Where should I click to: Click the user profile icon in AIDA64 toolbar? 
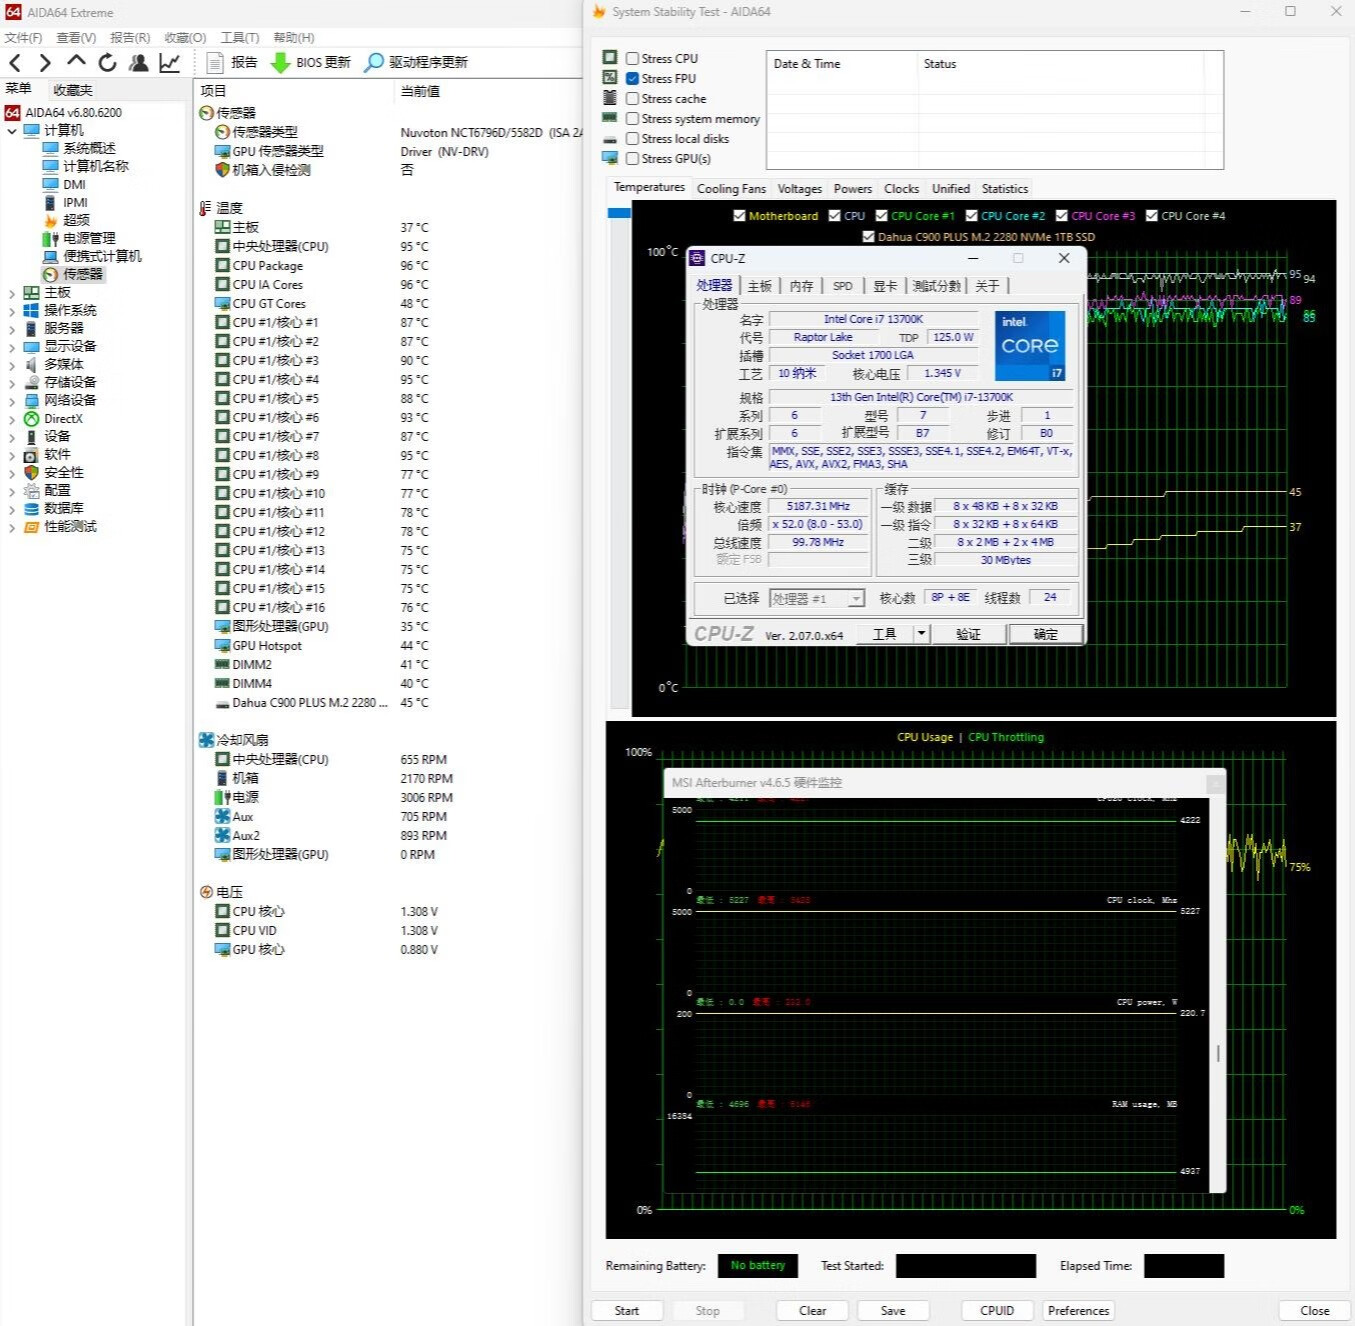pyautogui.click(x=139, y=63)
